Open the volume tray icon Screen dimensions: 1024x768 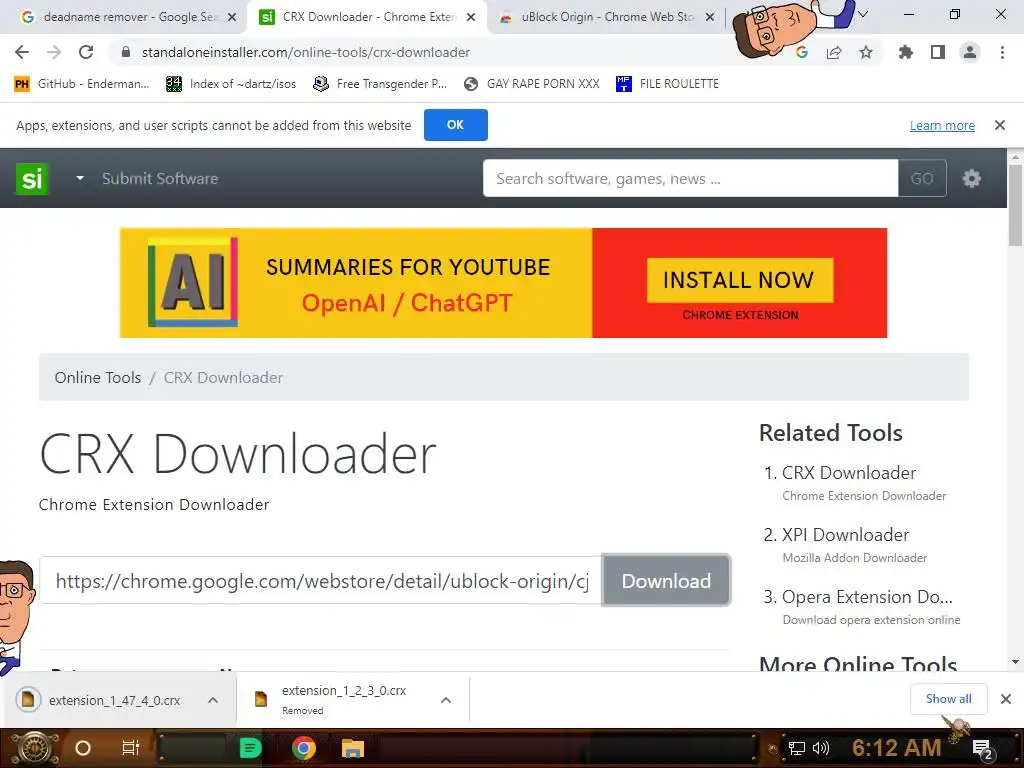(820, 748)
